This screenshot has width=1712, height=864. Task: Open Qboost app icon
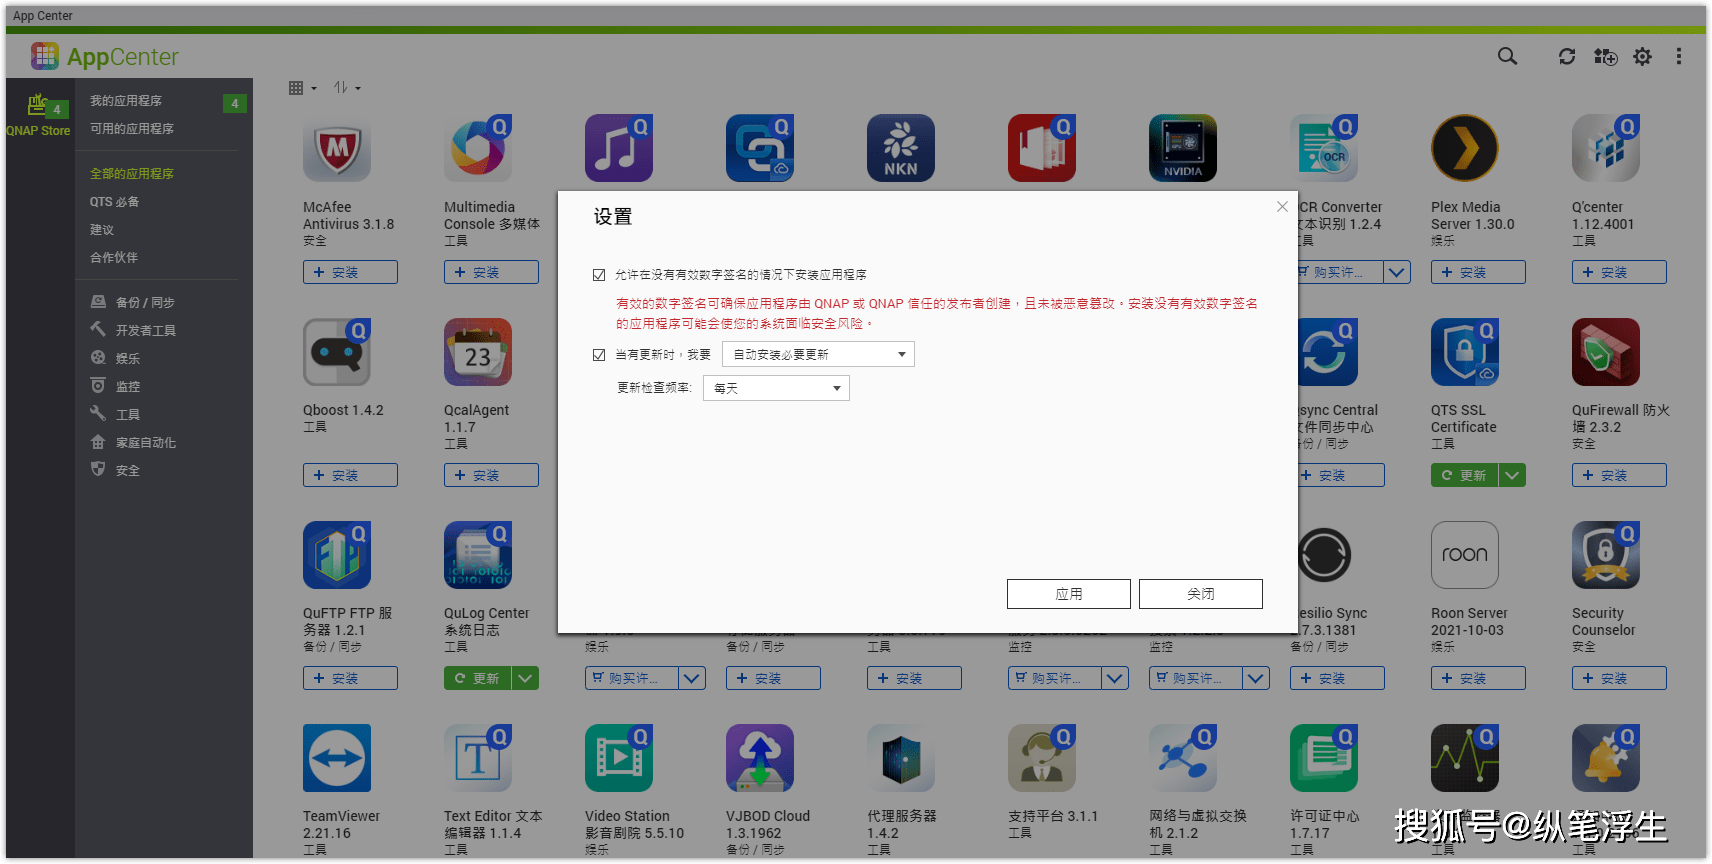(x=337, y=352)
